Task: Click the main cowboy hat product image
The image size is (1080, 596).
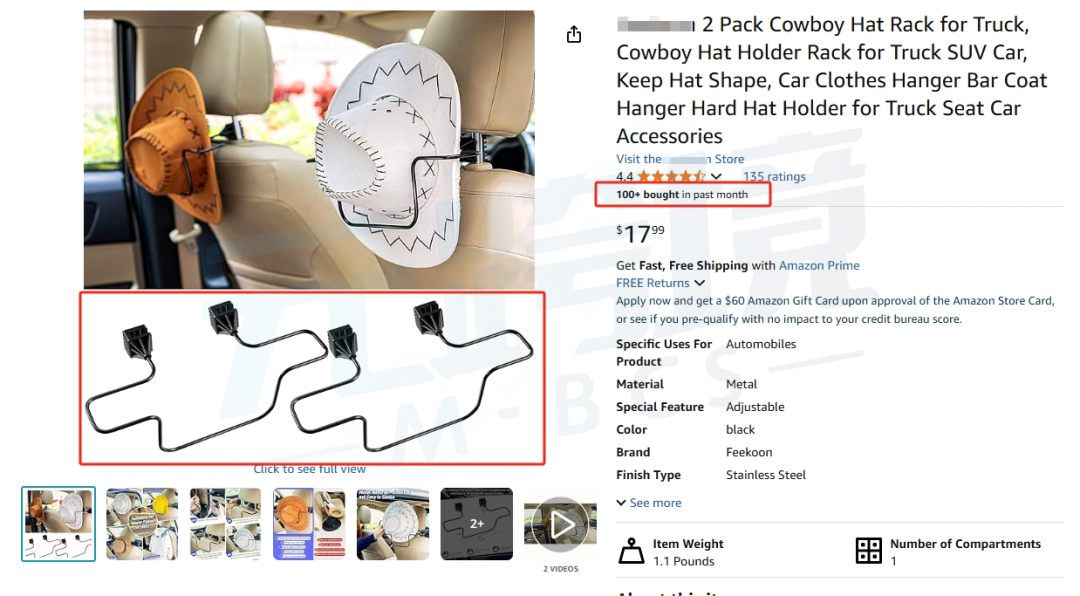Action: coord(309,150)
